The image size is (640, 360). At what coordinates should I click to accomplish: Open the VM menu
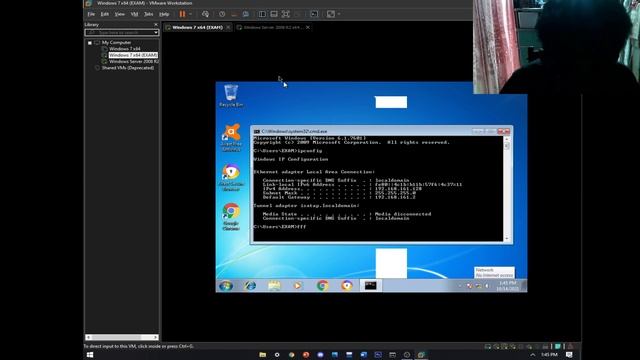point(134,14)
